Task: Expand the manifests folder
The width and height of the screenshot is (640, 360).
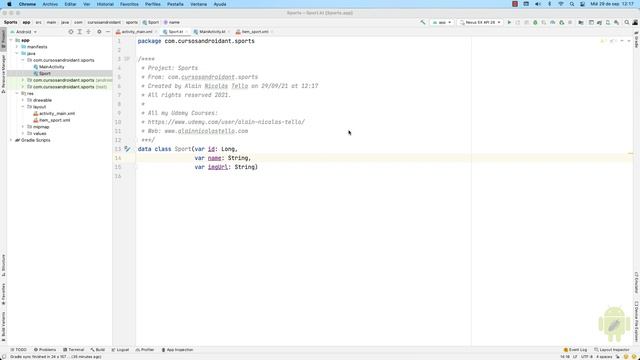Action: pos(17,47)
